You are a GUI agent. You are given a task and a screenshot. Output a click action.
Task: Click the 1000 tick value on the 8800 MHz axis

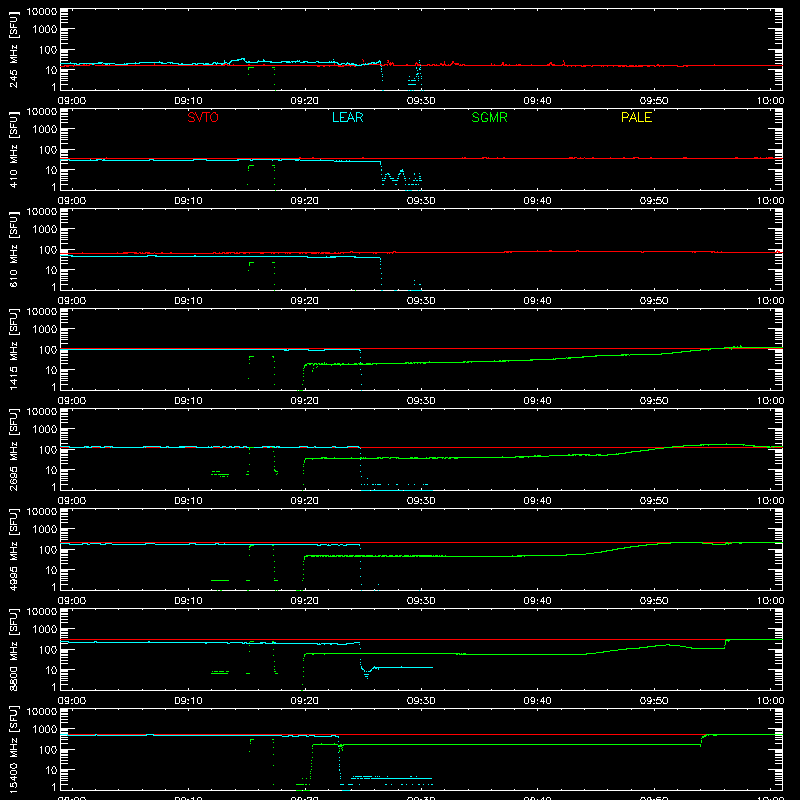click(x=45, y=629)
